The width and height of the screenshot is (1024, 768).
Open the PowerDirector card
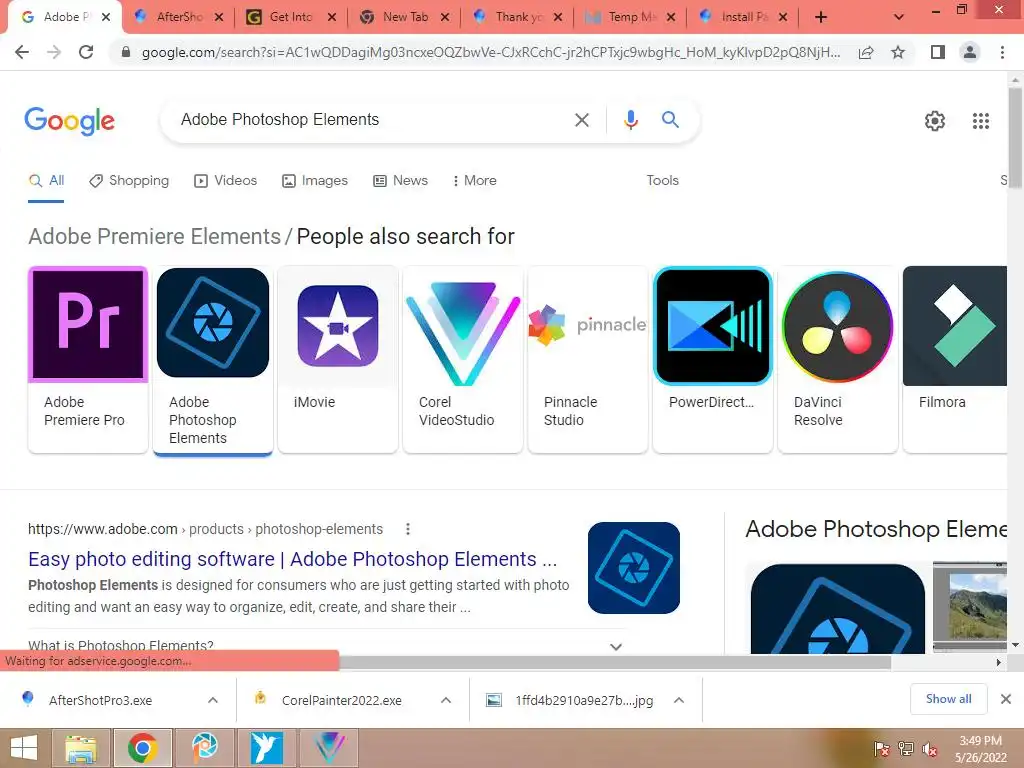click(x=712, y=359)
